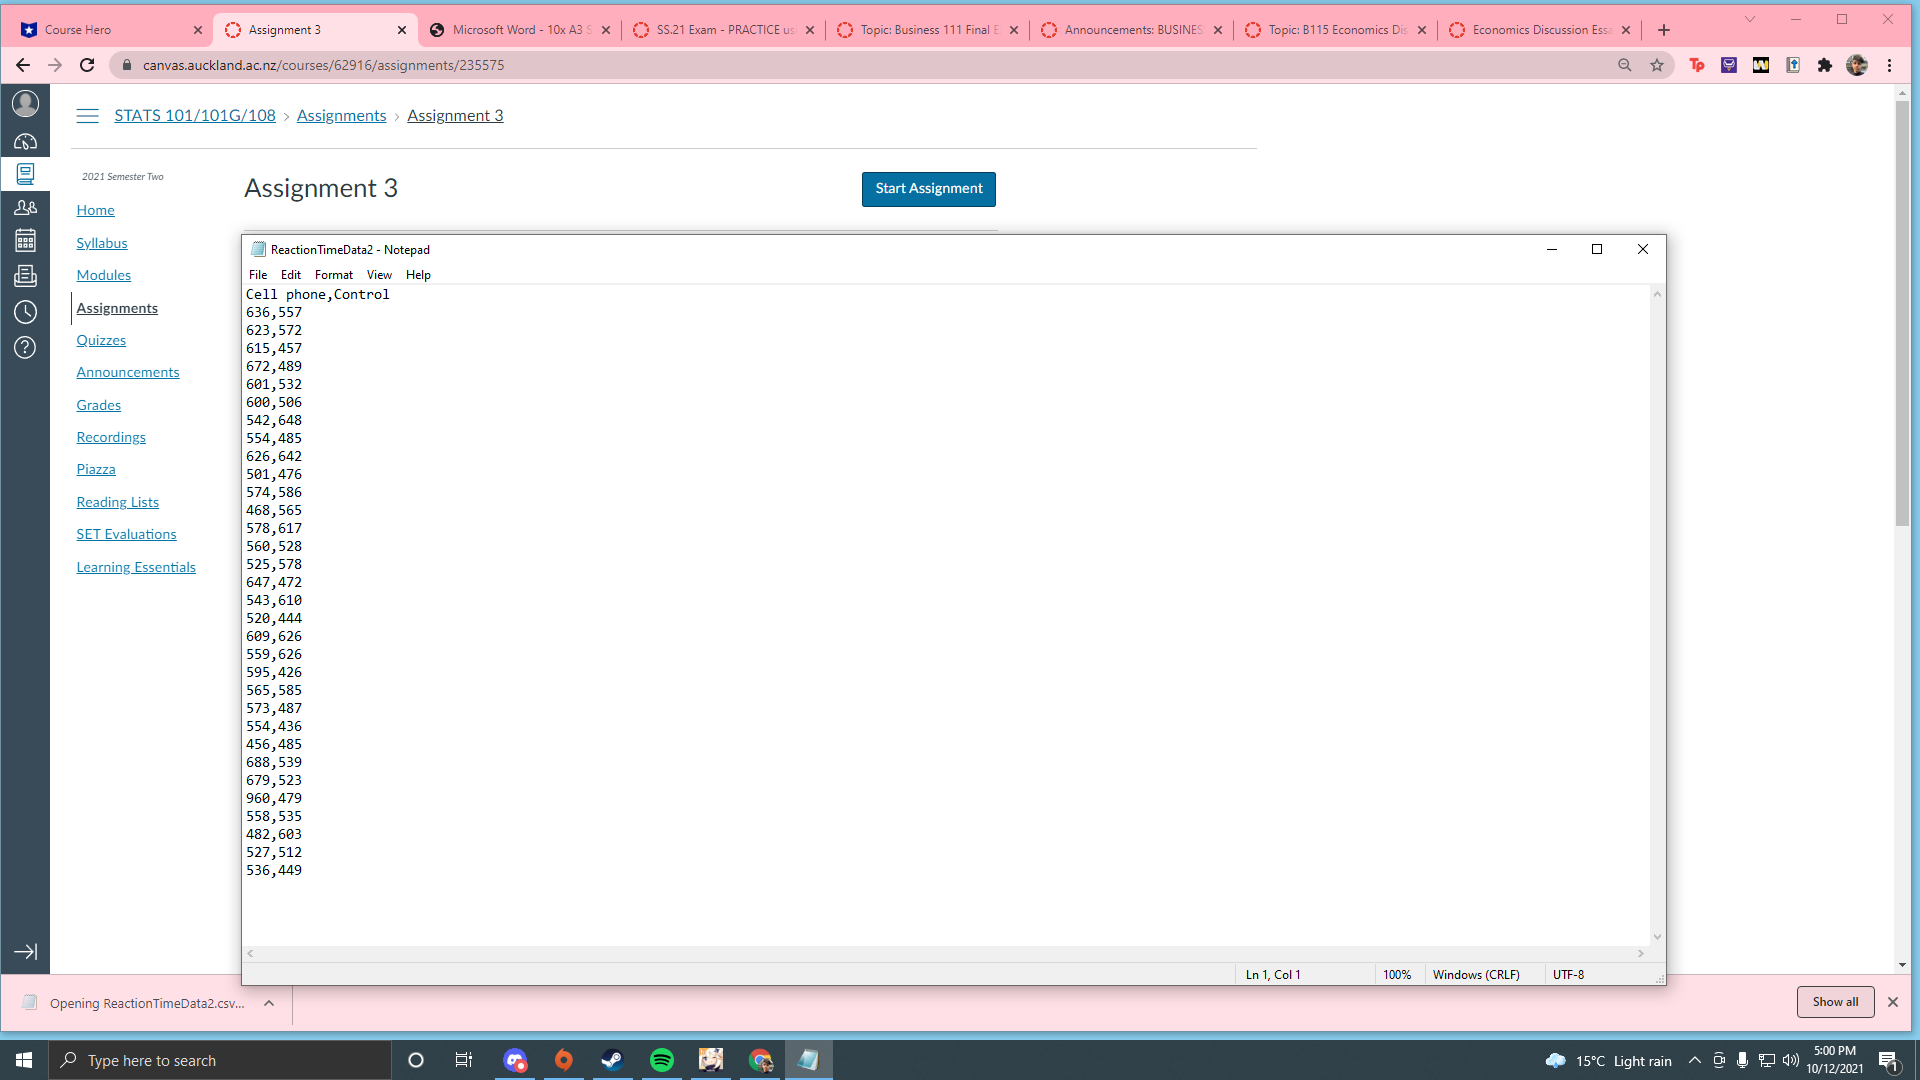The height and width of the screenshot is (1080, 1920).
Task: Bookmark the page with the star icon
Action: point(1657,65)
